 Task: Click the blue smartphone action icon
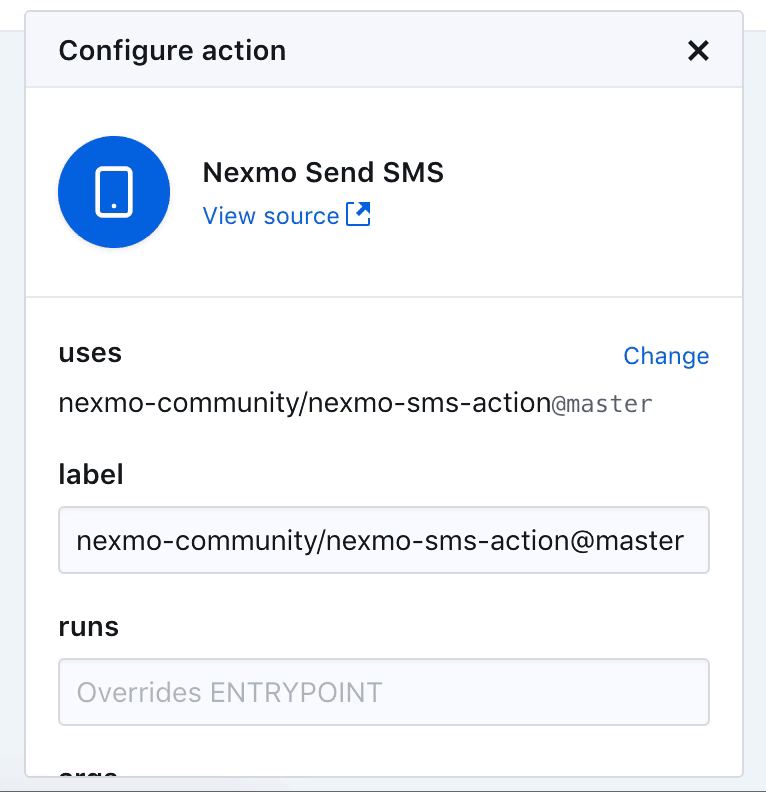[114, 192]
